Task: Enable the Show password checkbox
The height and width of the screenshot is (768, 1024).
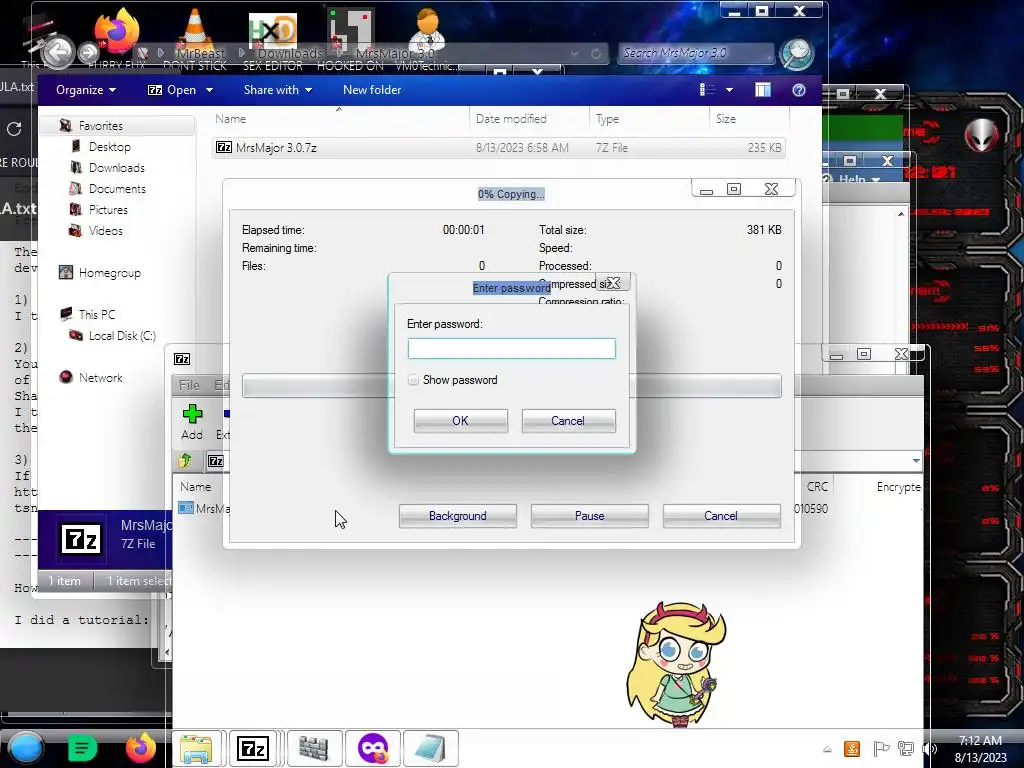Action: [x=413, y=379]
